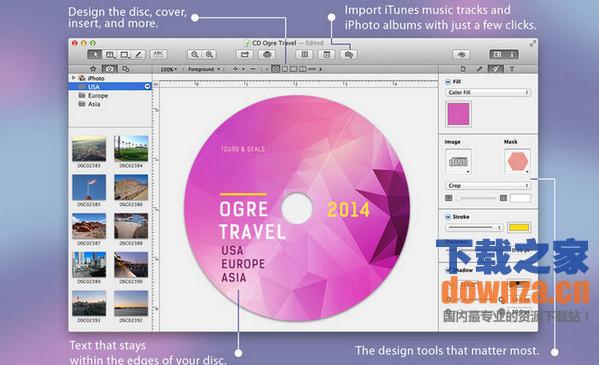The width and height of the screenshot is (599, 365).
Task: Select the disc design element icon
Action: pyautogui.click(x=275, y=69)
